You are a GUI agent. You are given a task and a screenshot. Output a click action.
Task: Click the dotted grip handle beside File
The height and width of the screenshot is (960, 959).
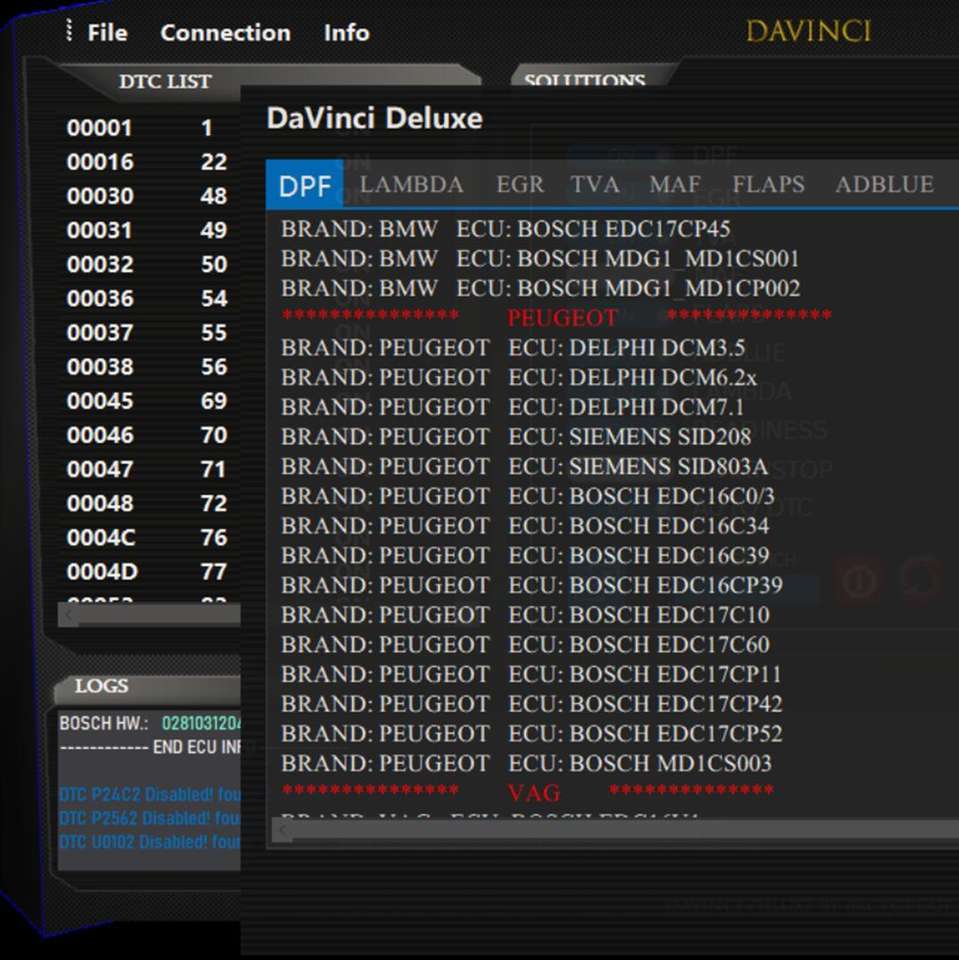point(69,30)
